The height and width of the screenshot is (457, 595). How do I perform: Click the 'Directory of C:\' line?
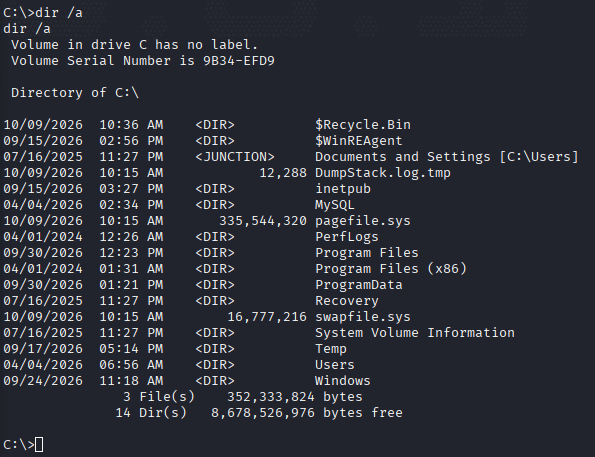75,93
